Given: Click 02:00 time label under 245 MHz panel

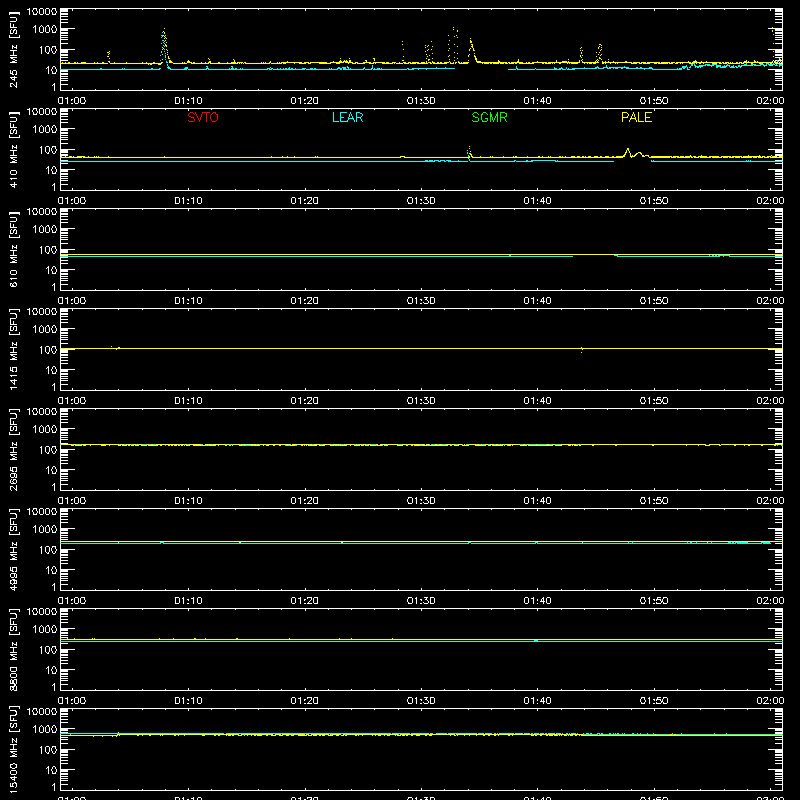Looking at the screenshot, I should pos(770,101).
